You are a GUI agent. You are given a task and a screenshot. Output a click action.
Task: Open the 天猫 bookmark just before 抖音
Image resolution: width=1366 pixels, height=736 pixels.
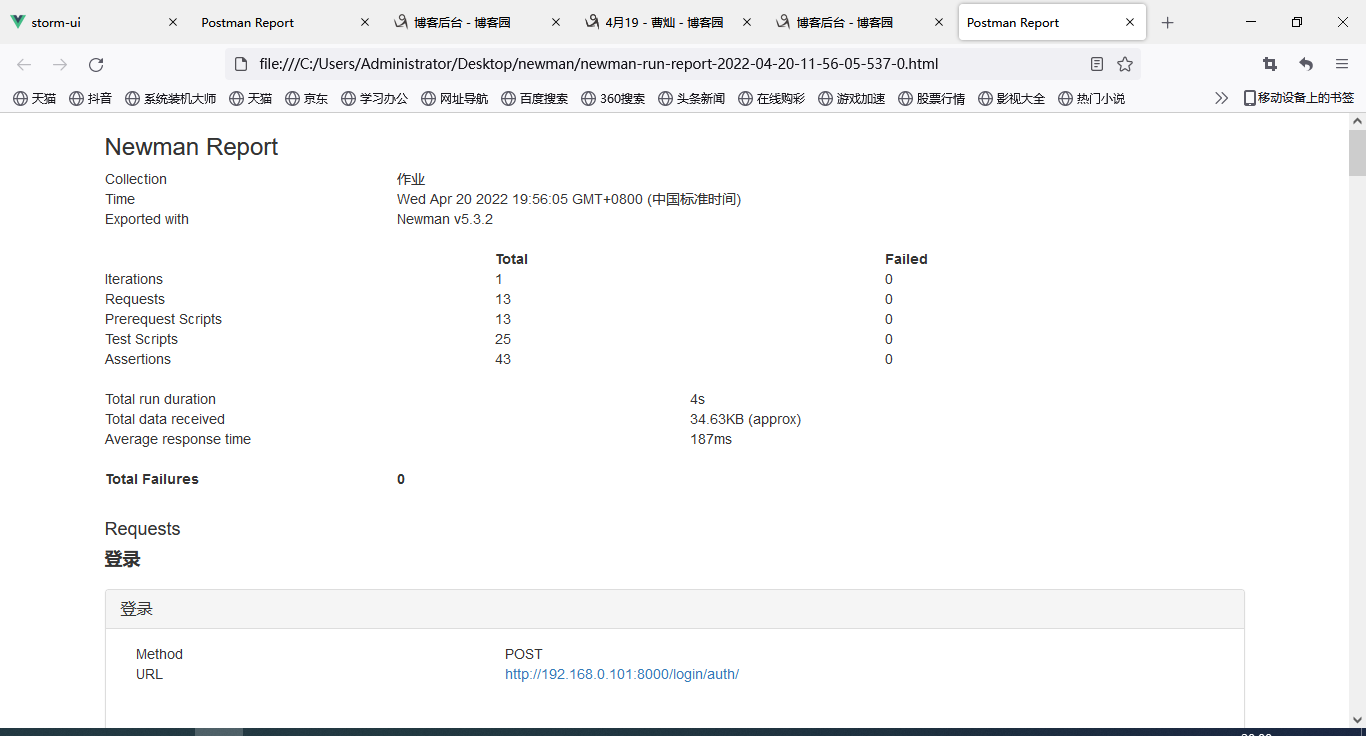click(34, 98)
